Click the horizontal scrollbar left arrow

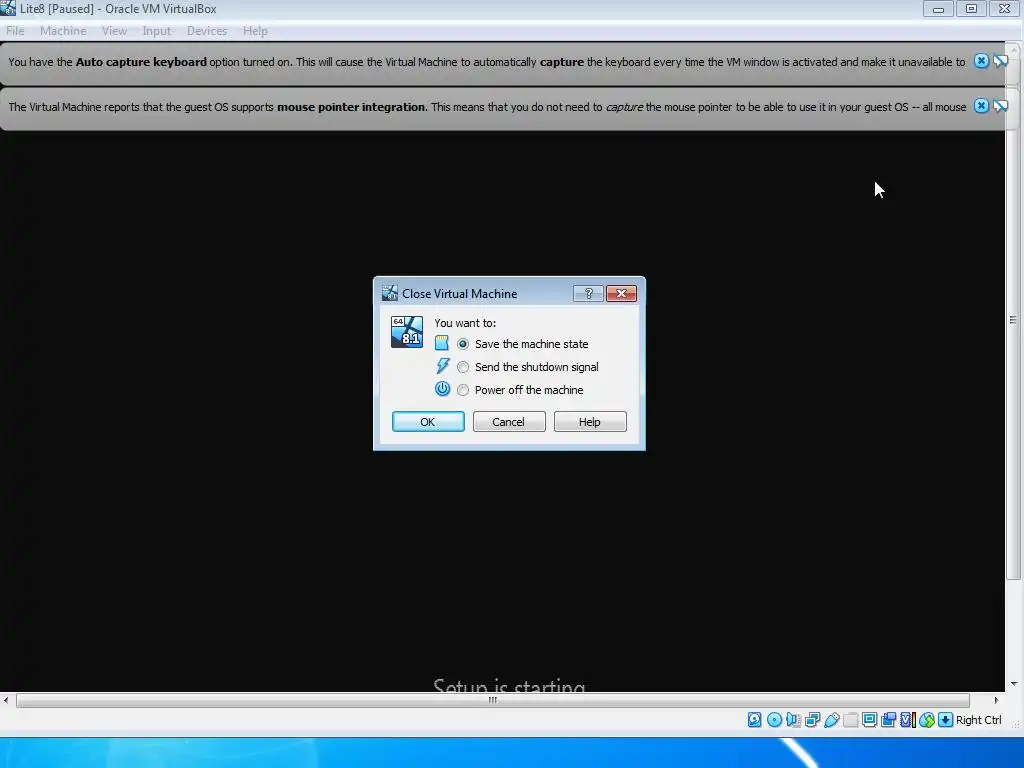click(x=6, y=700)
